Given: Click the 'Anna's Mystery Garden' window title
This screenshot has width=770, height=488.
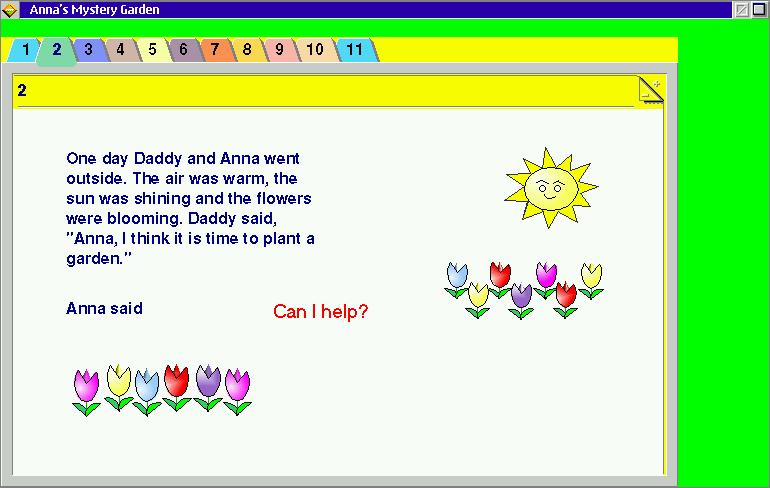Looking at the screenshot, I should [94, 10].
